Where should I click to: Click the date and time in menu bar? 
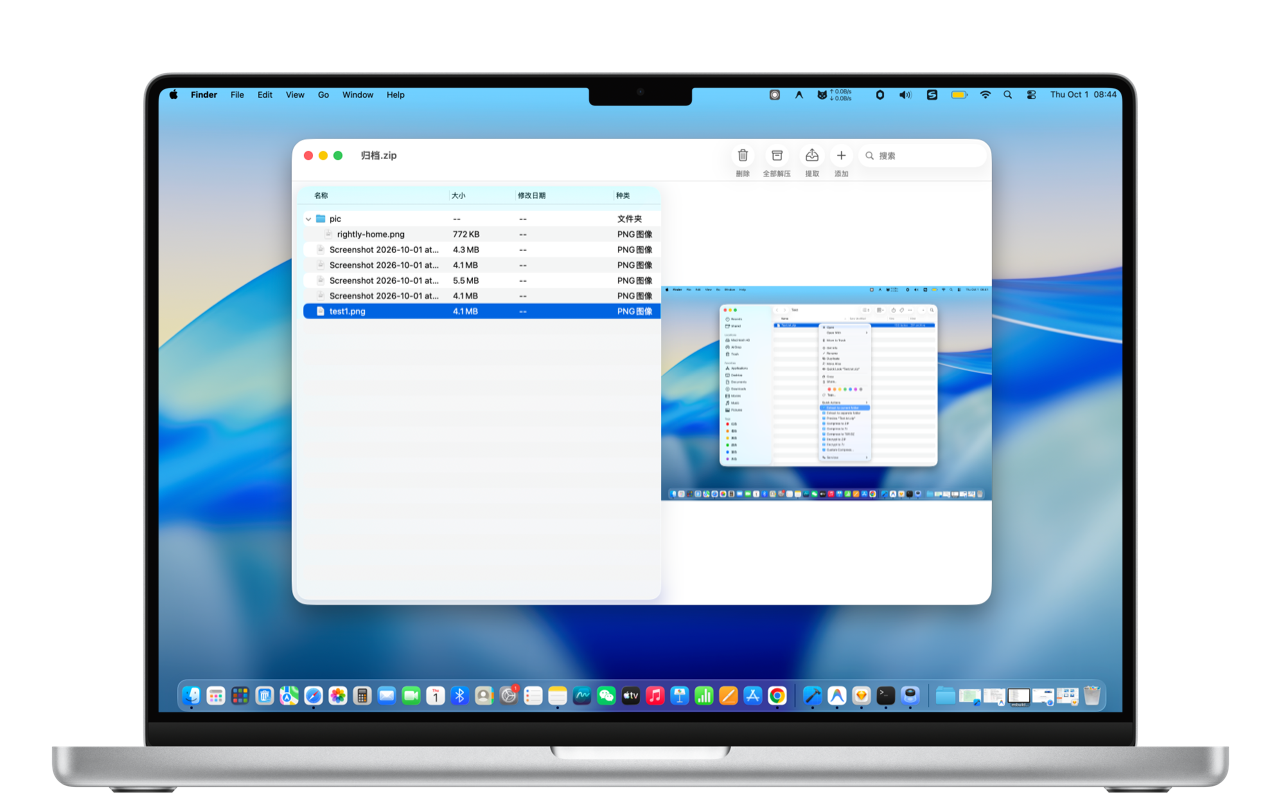(1083, 95)
